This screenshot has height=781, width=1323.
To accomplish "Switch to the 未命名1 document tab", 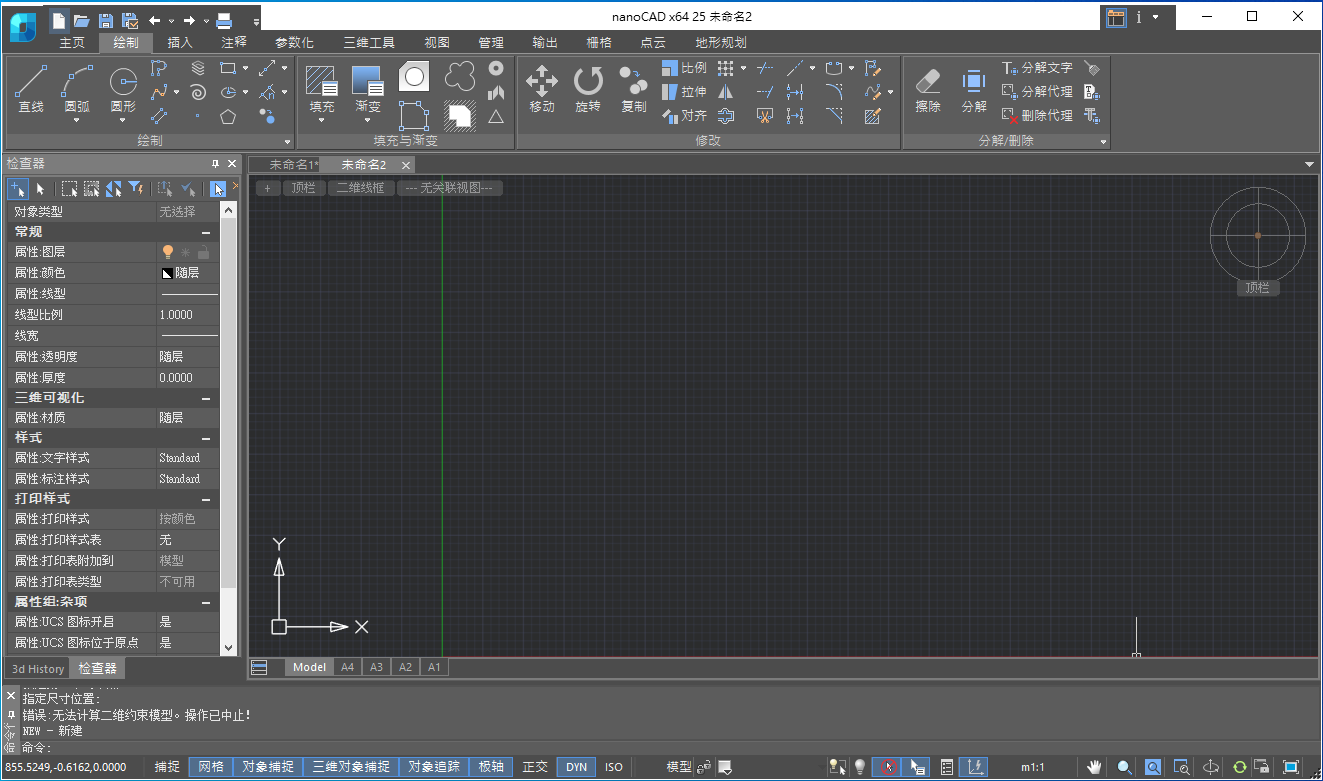I will point(292,165).
